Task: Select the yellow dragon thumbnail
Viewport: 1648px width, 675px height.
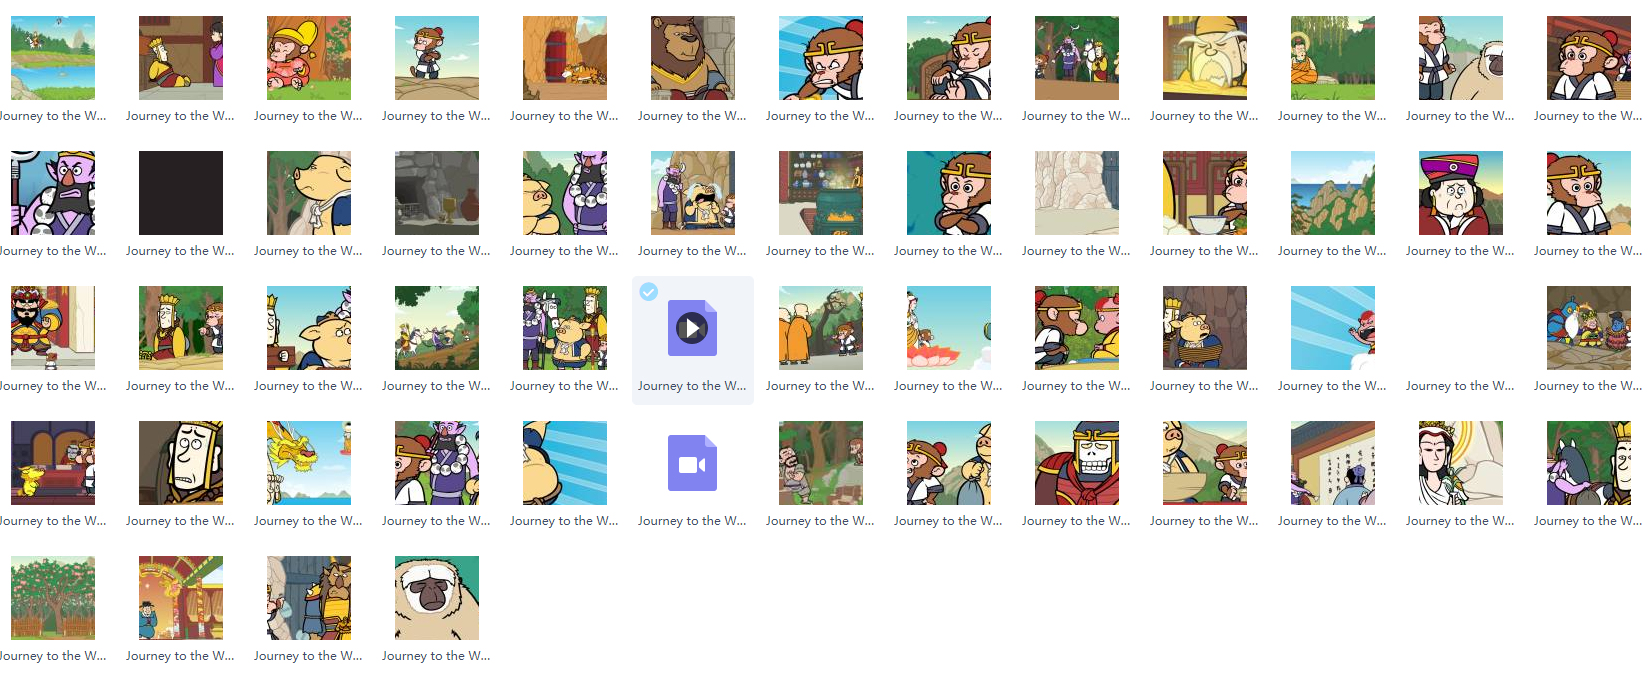Action: pyautogui.click(x=309, y=463)
